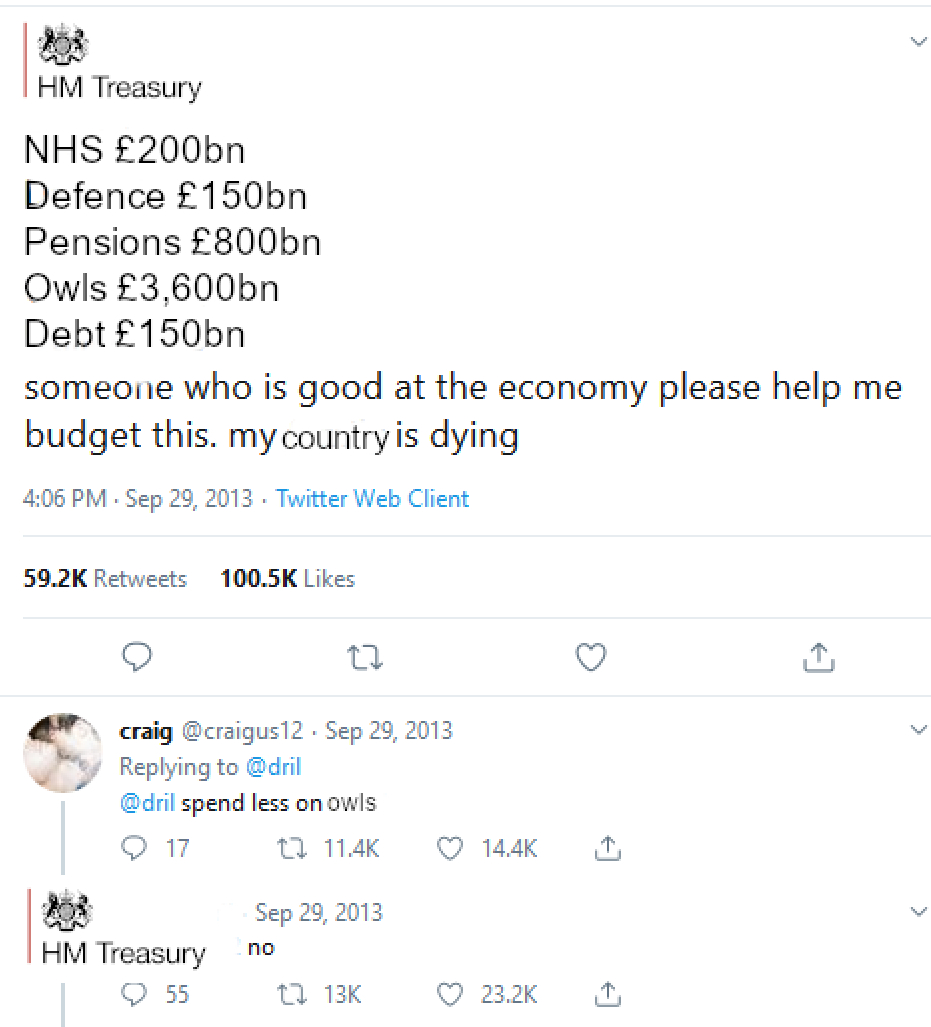Reply to craig's tweet with 17 replies
Image resolution: width=931 pixels, height=1027 pixels.
pyautogui.click(x=133, y=849)
